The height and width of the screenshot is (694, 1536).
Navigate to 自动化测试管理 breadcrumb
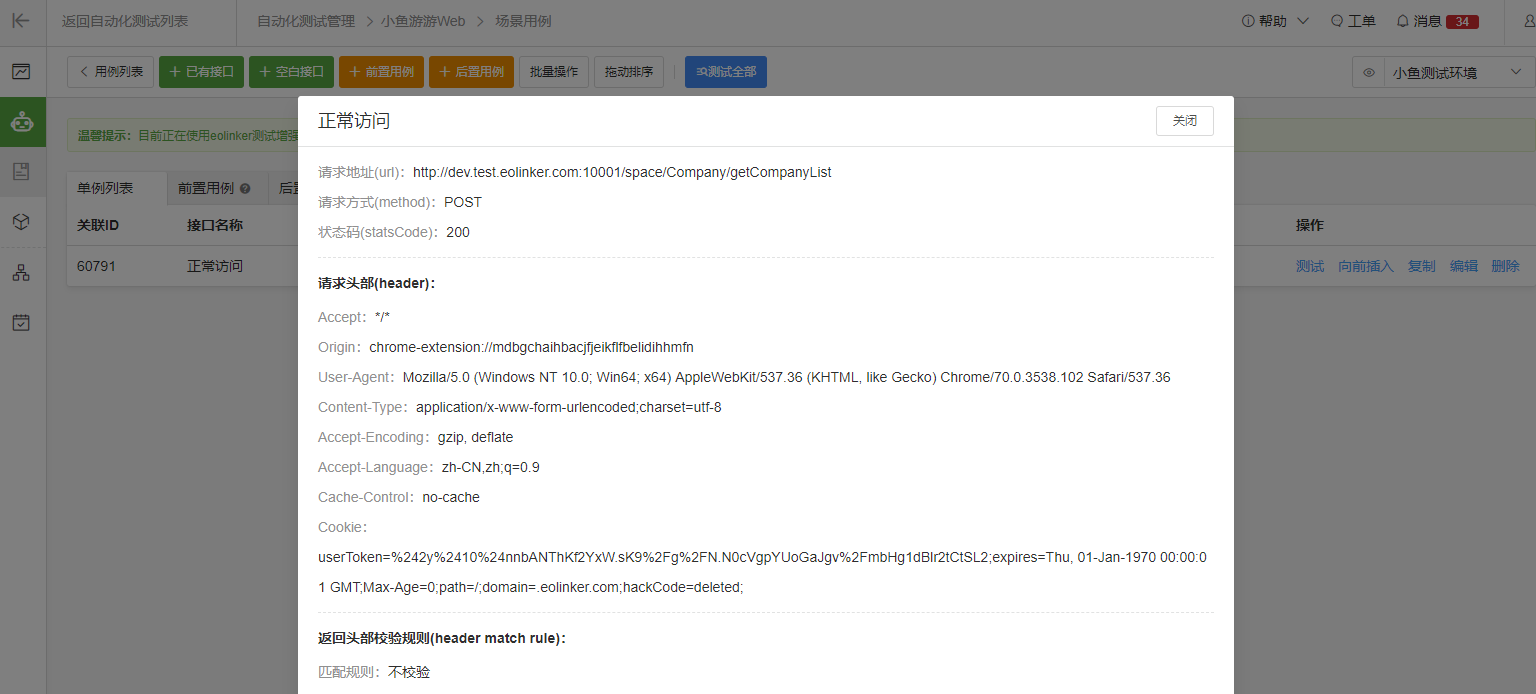tap(306, 21)
